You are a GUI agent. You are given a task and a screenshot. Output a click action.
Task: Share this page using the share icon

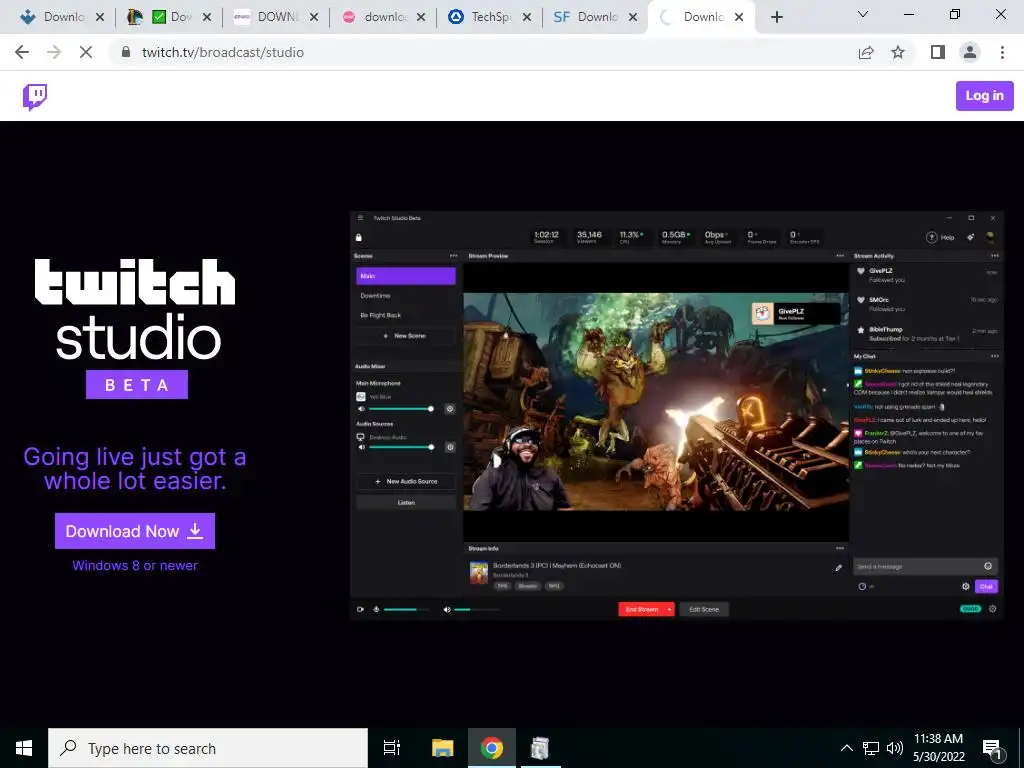coord(866,52)
